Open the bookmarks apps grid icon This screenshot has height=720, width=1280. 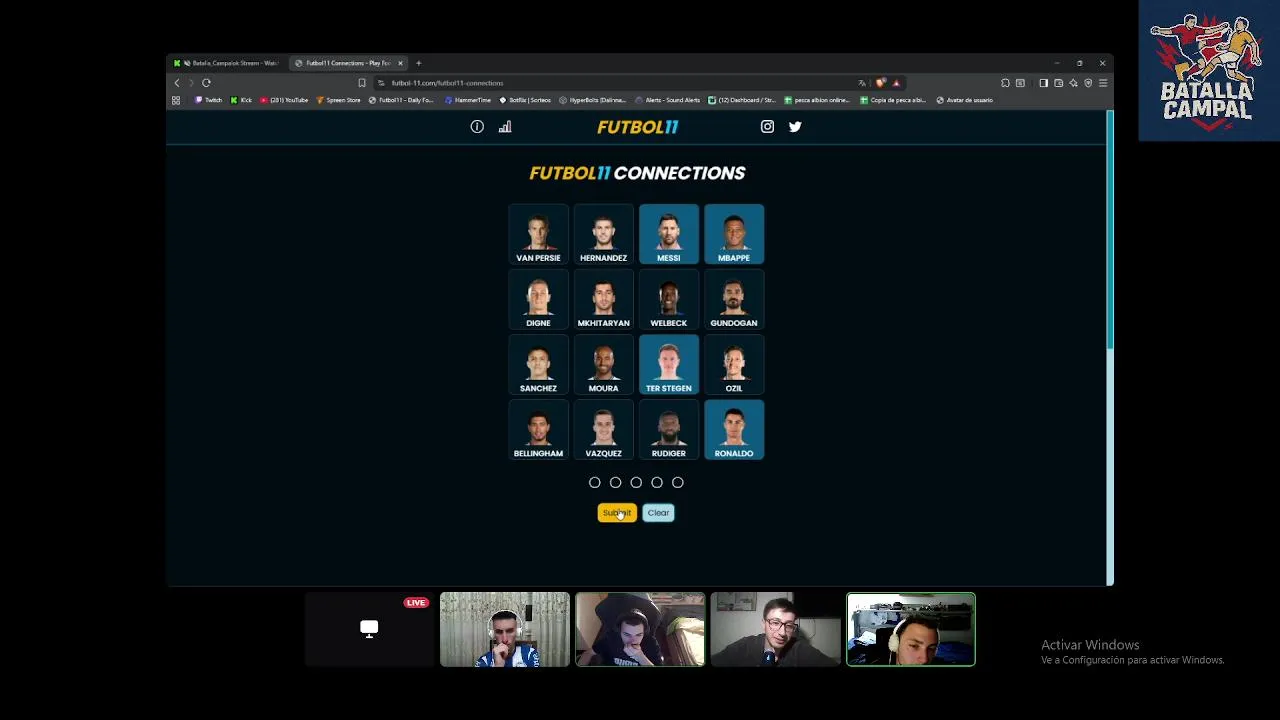176,100
